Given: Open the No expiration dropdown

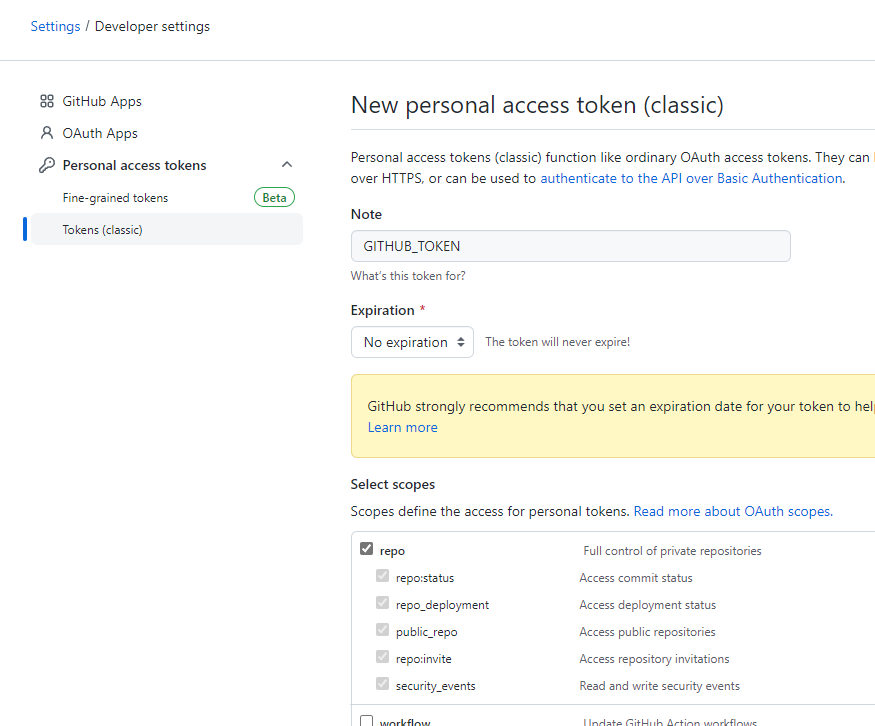Looking at the screenshot, I should pyautogui.click(x=412, y=342).
